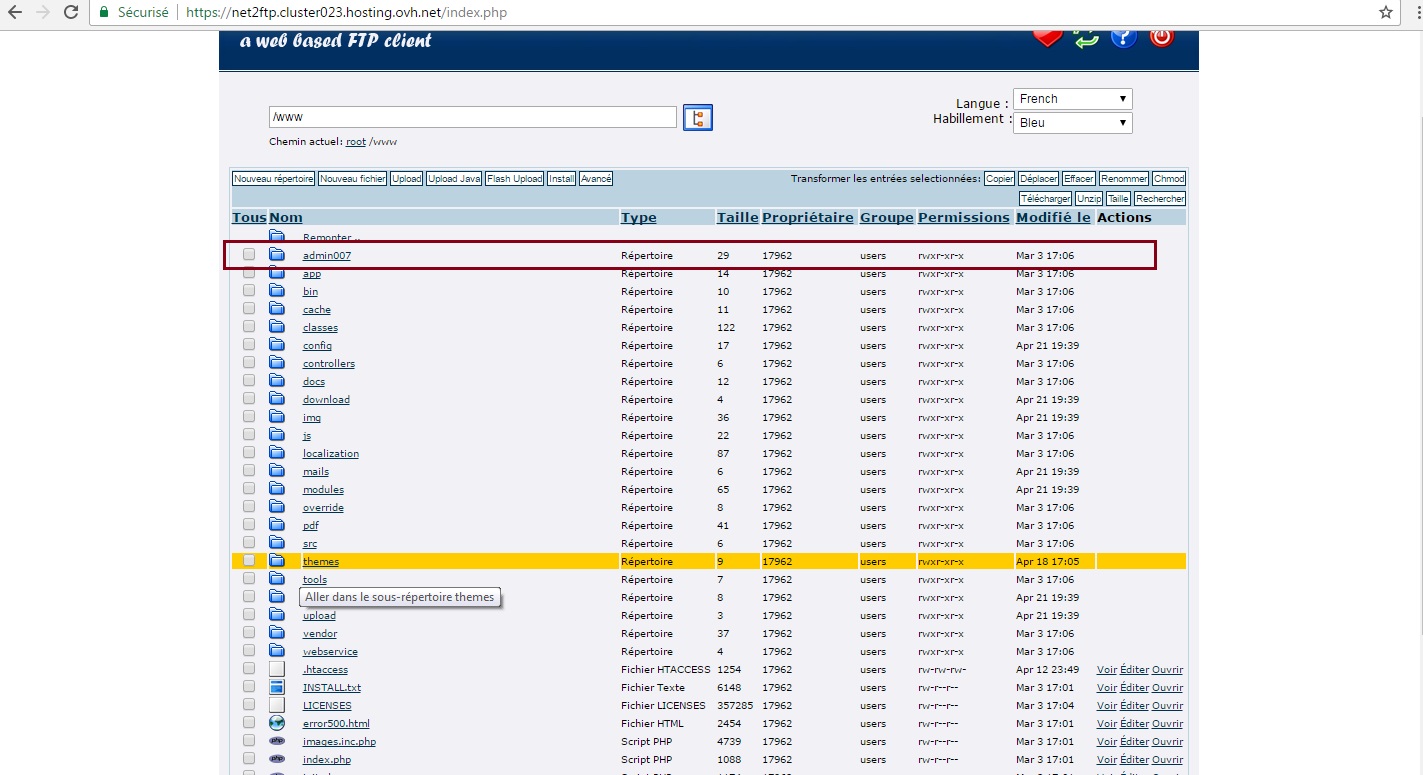
Task: Click the directory tree browse icon
Action: coord(697,118)
